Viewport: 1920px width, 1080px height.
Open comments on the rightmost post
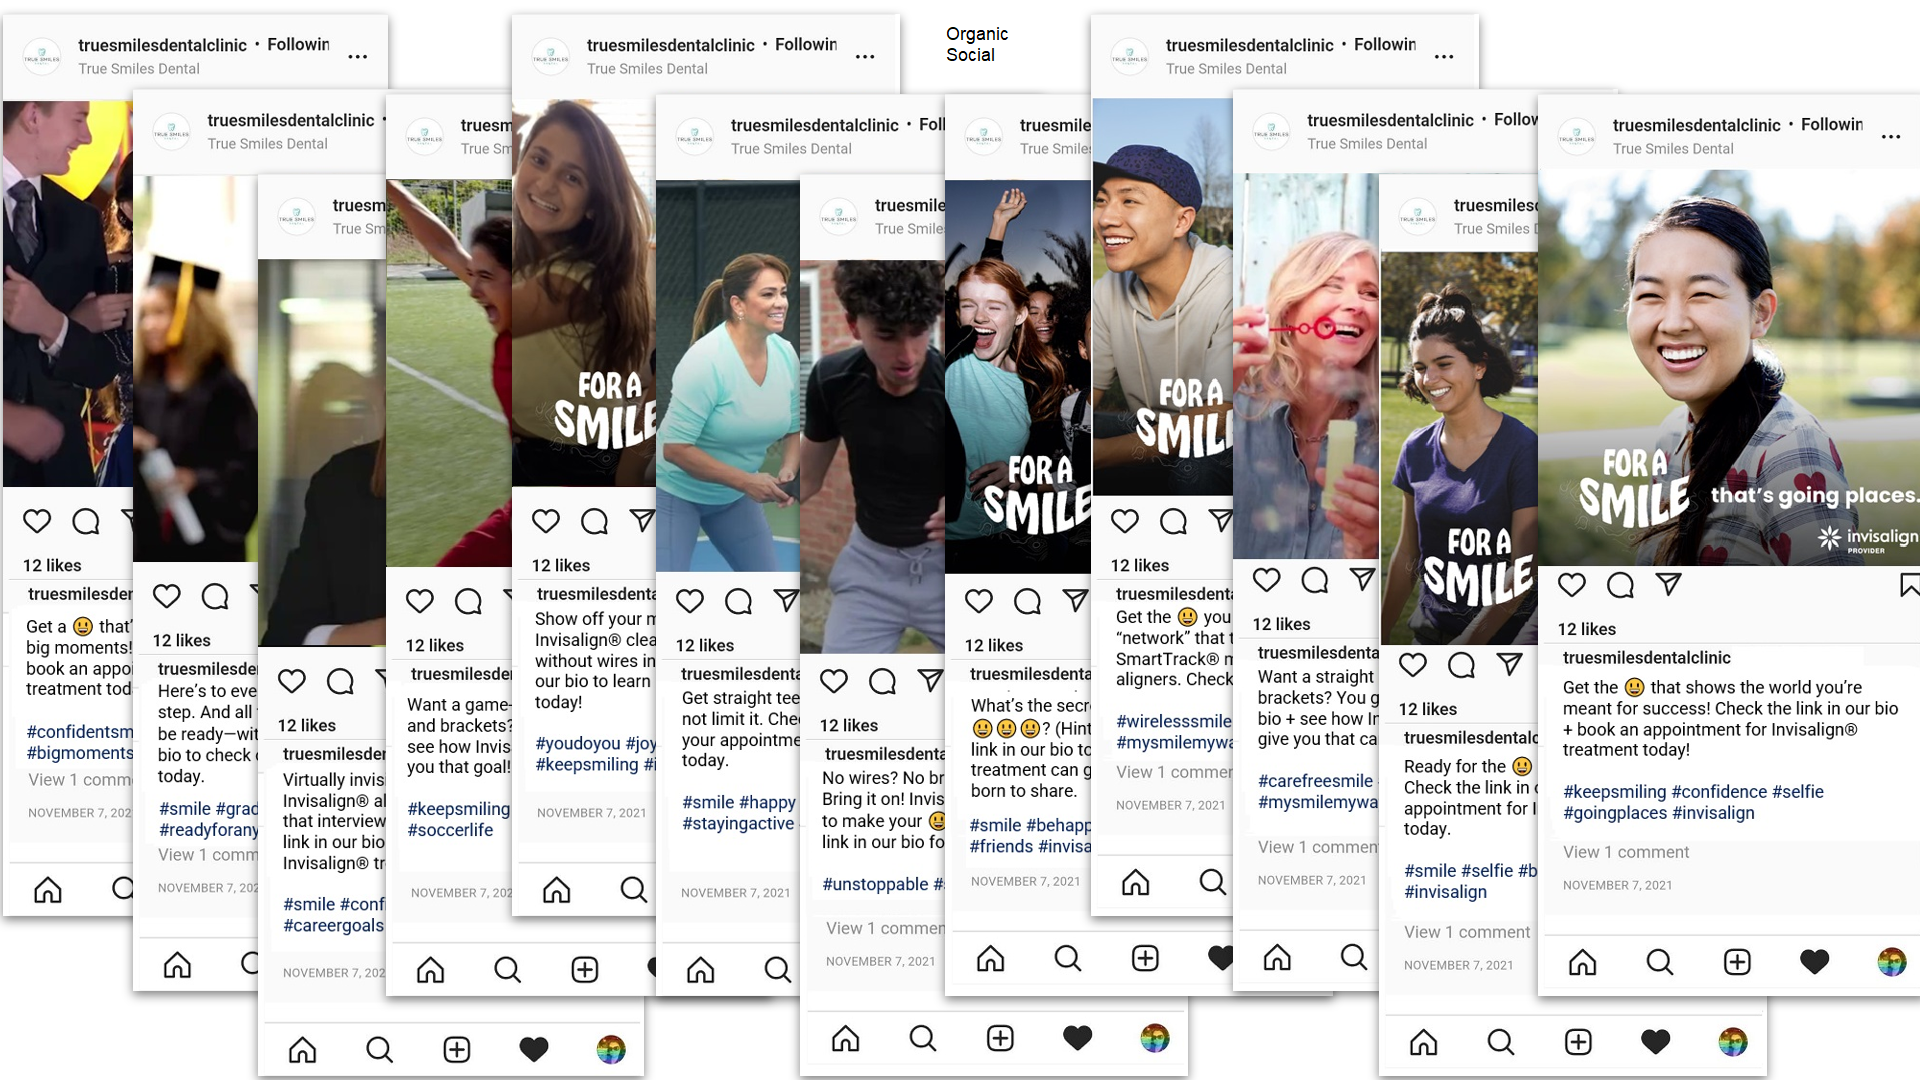tap(1620, 586)
